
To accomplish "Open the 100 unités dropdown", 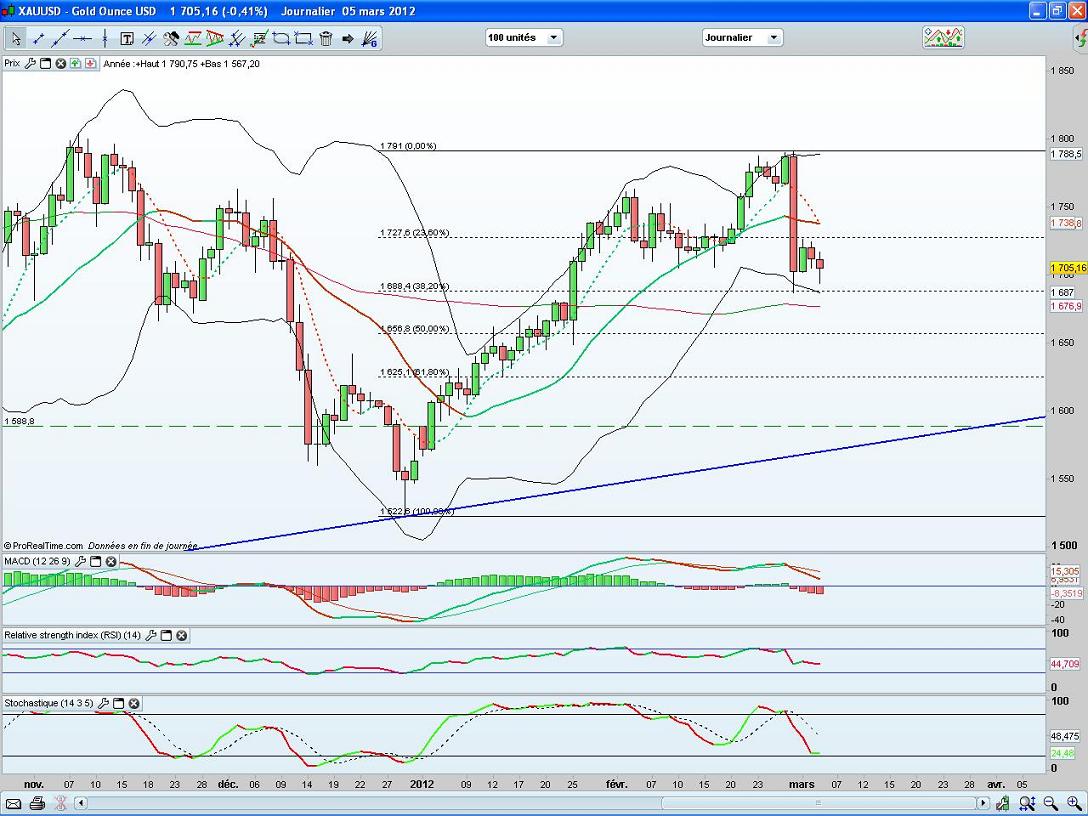I will (524, 37).
